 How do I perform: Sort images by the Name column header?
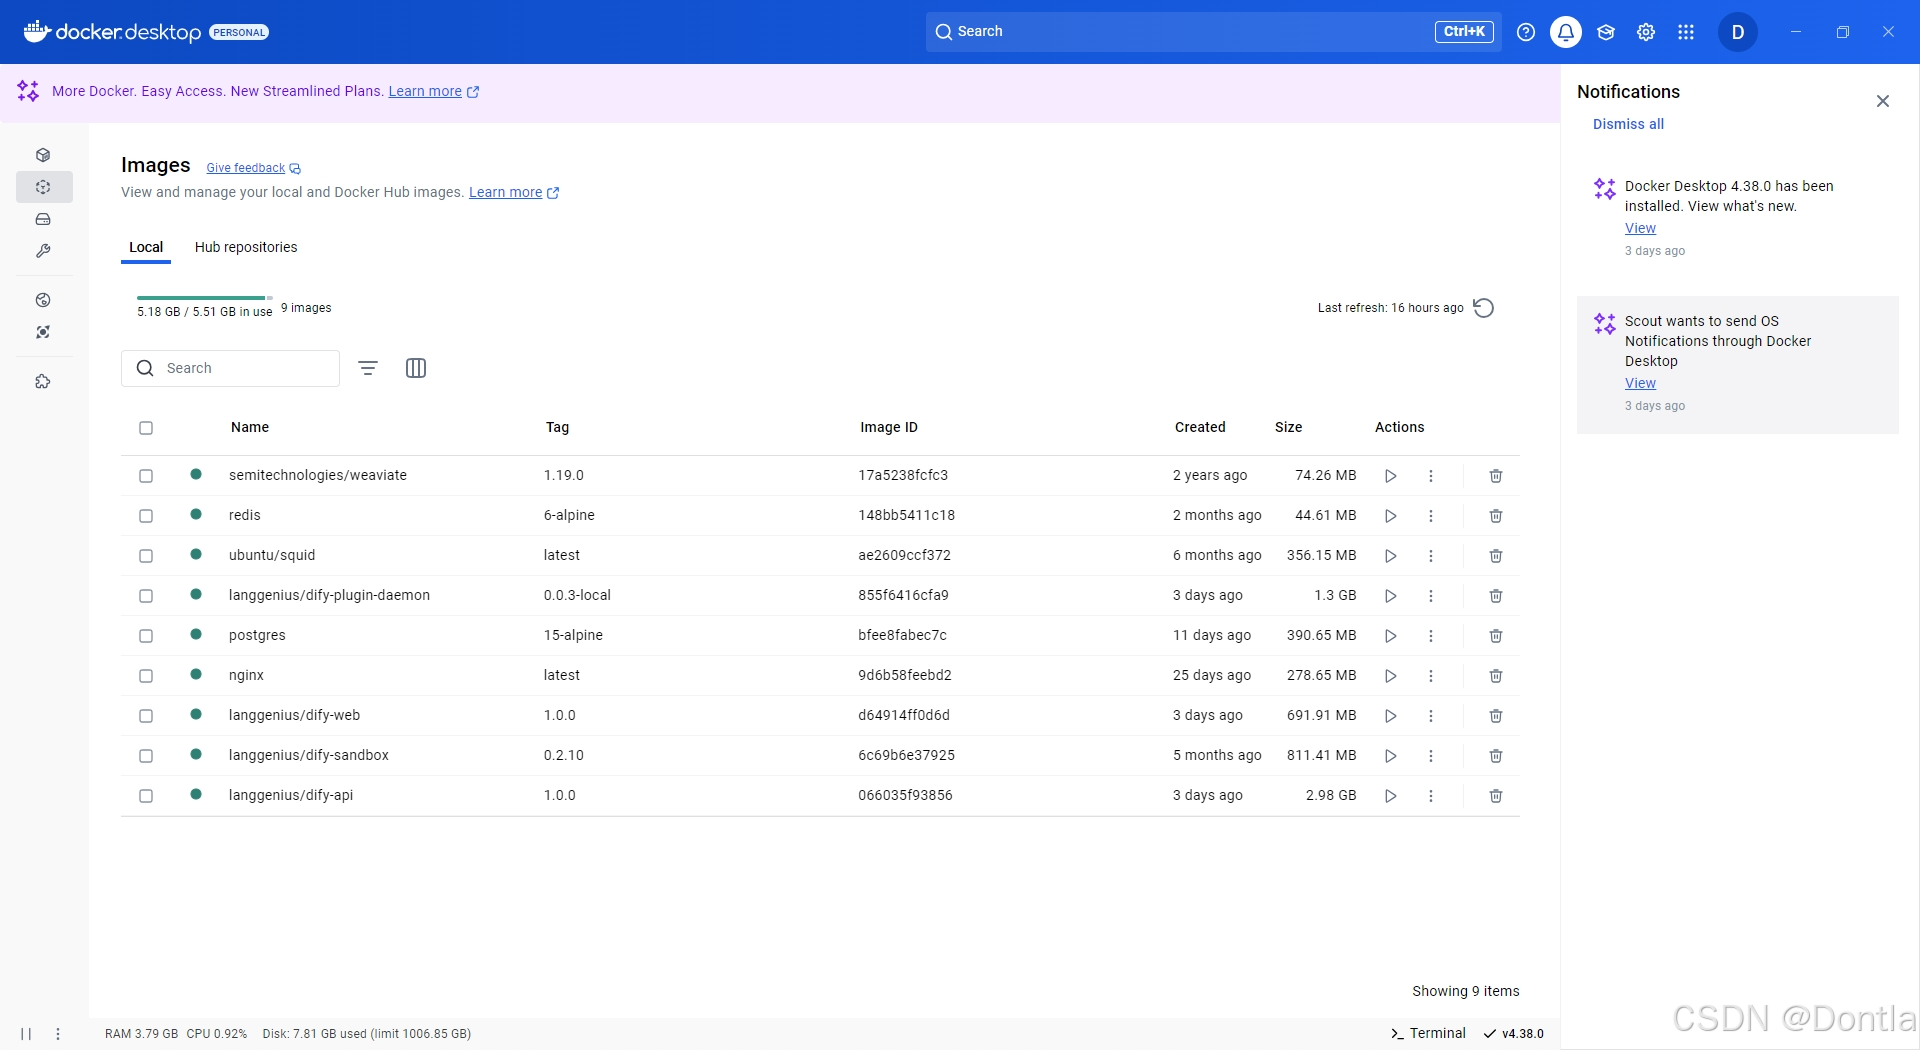[250, 427]
